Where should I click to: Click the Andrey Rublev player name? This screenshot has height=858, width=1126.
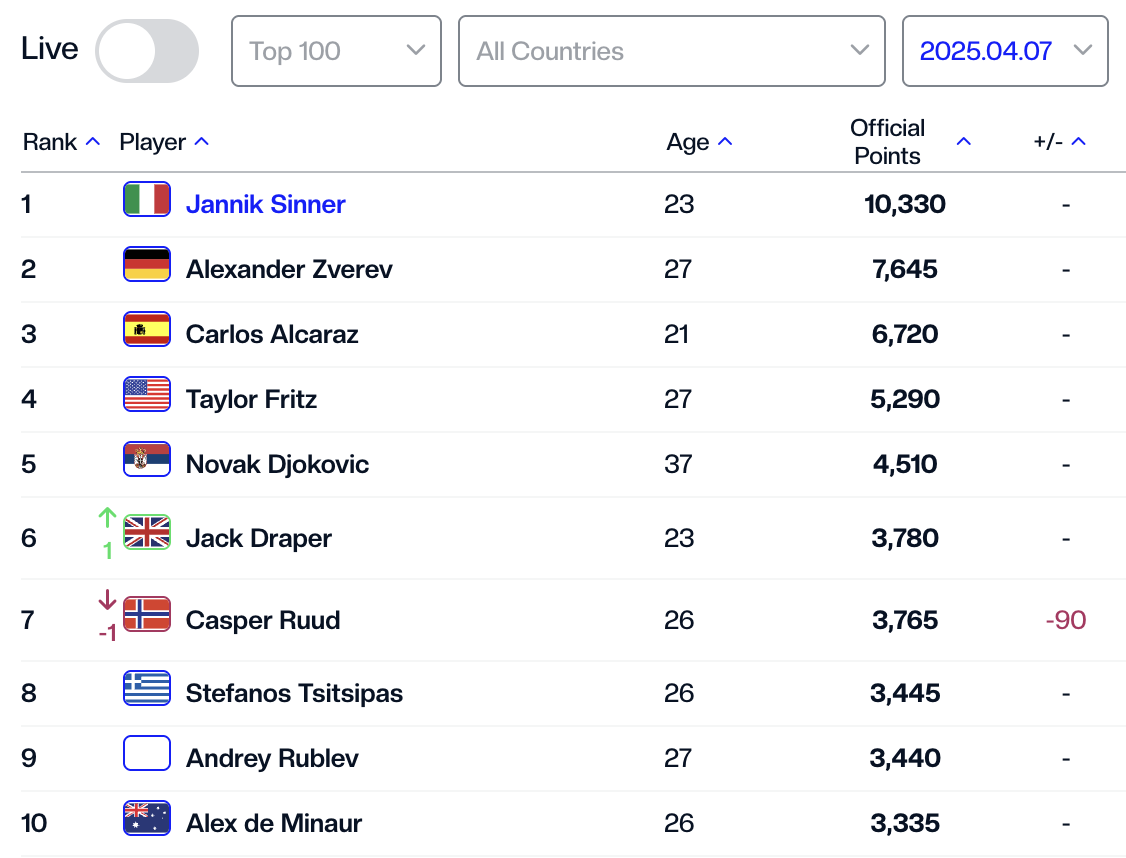(x=272, y=758)
